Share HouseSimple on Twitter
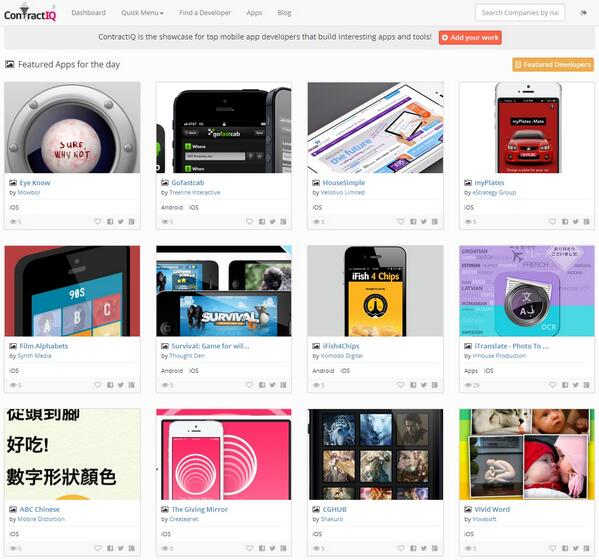The width and height of the screenshot is (599, 560). [x=424, y=222]
